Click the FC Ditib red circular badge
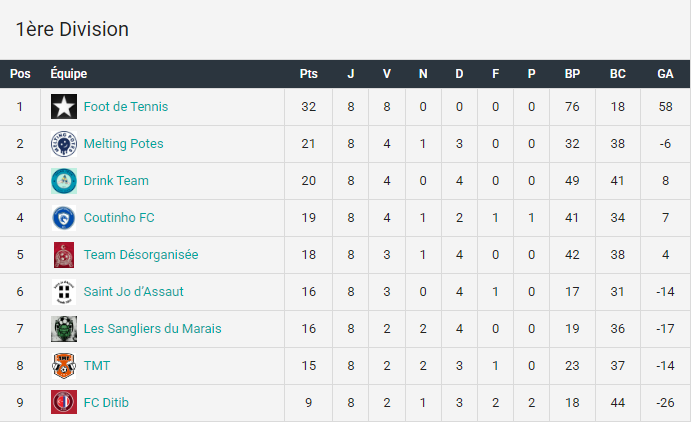 point(64,402)
